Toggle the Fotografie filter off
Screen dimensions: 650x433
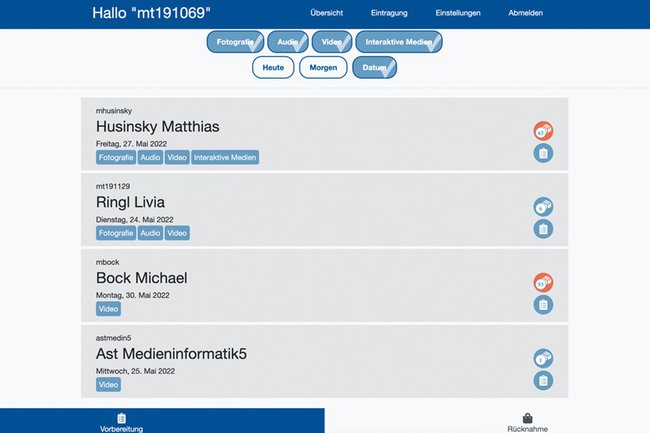point(236,42)
